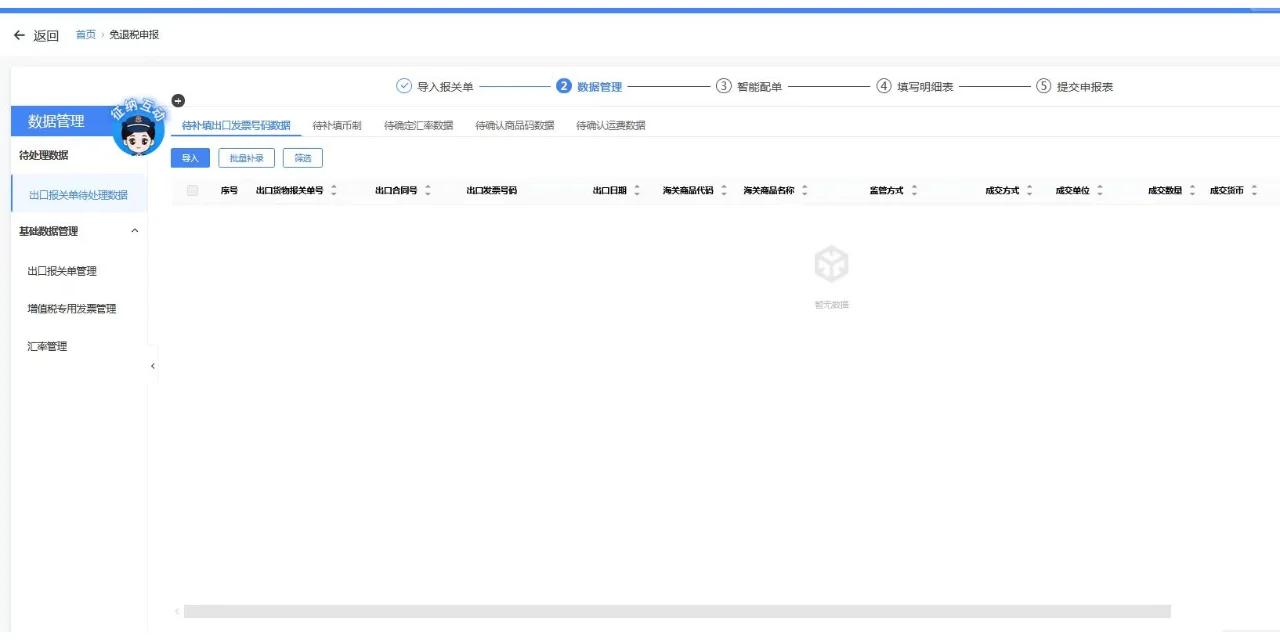The image size is (1280, 640).
Task: Click the dark plus icon above the tabs
Action: click(178, 100)
